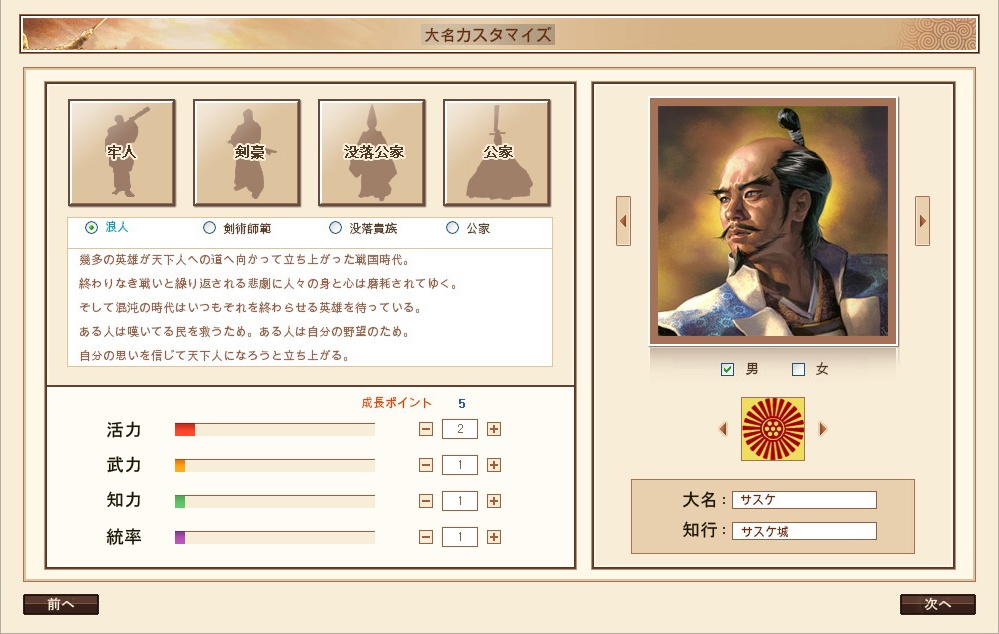Add a point to 知力

point(494,501)
